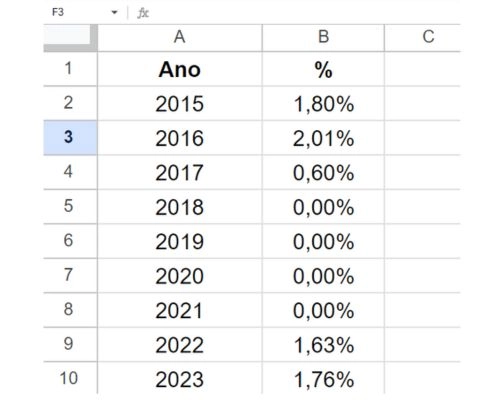Select cell containing 2015

(180, 103)
